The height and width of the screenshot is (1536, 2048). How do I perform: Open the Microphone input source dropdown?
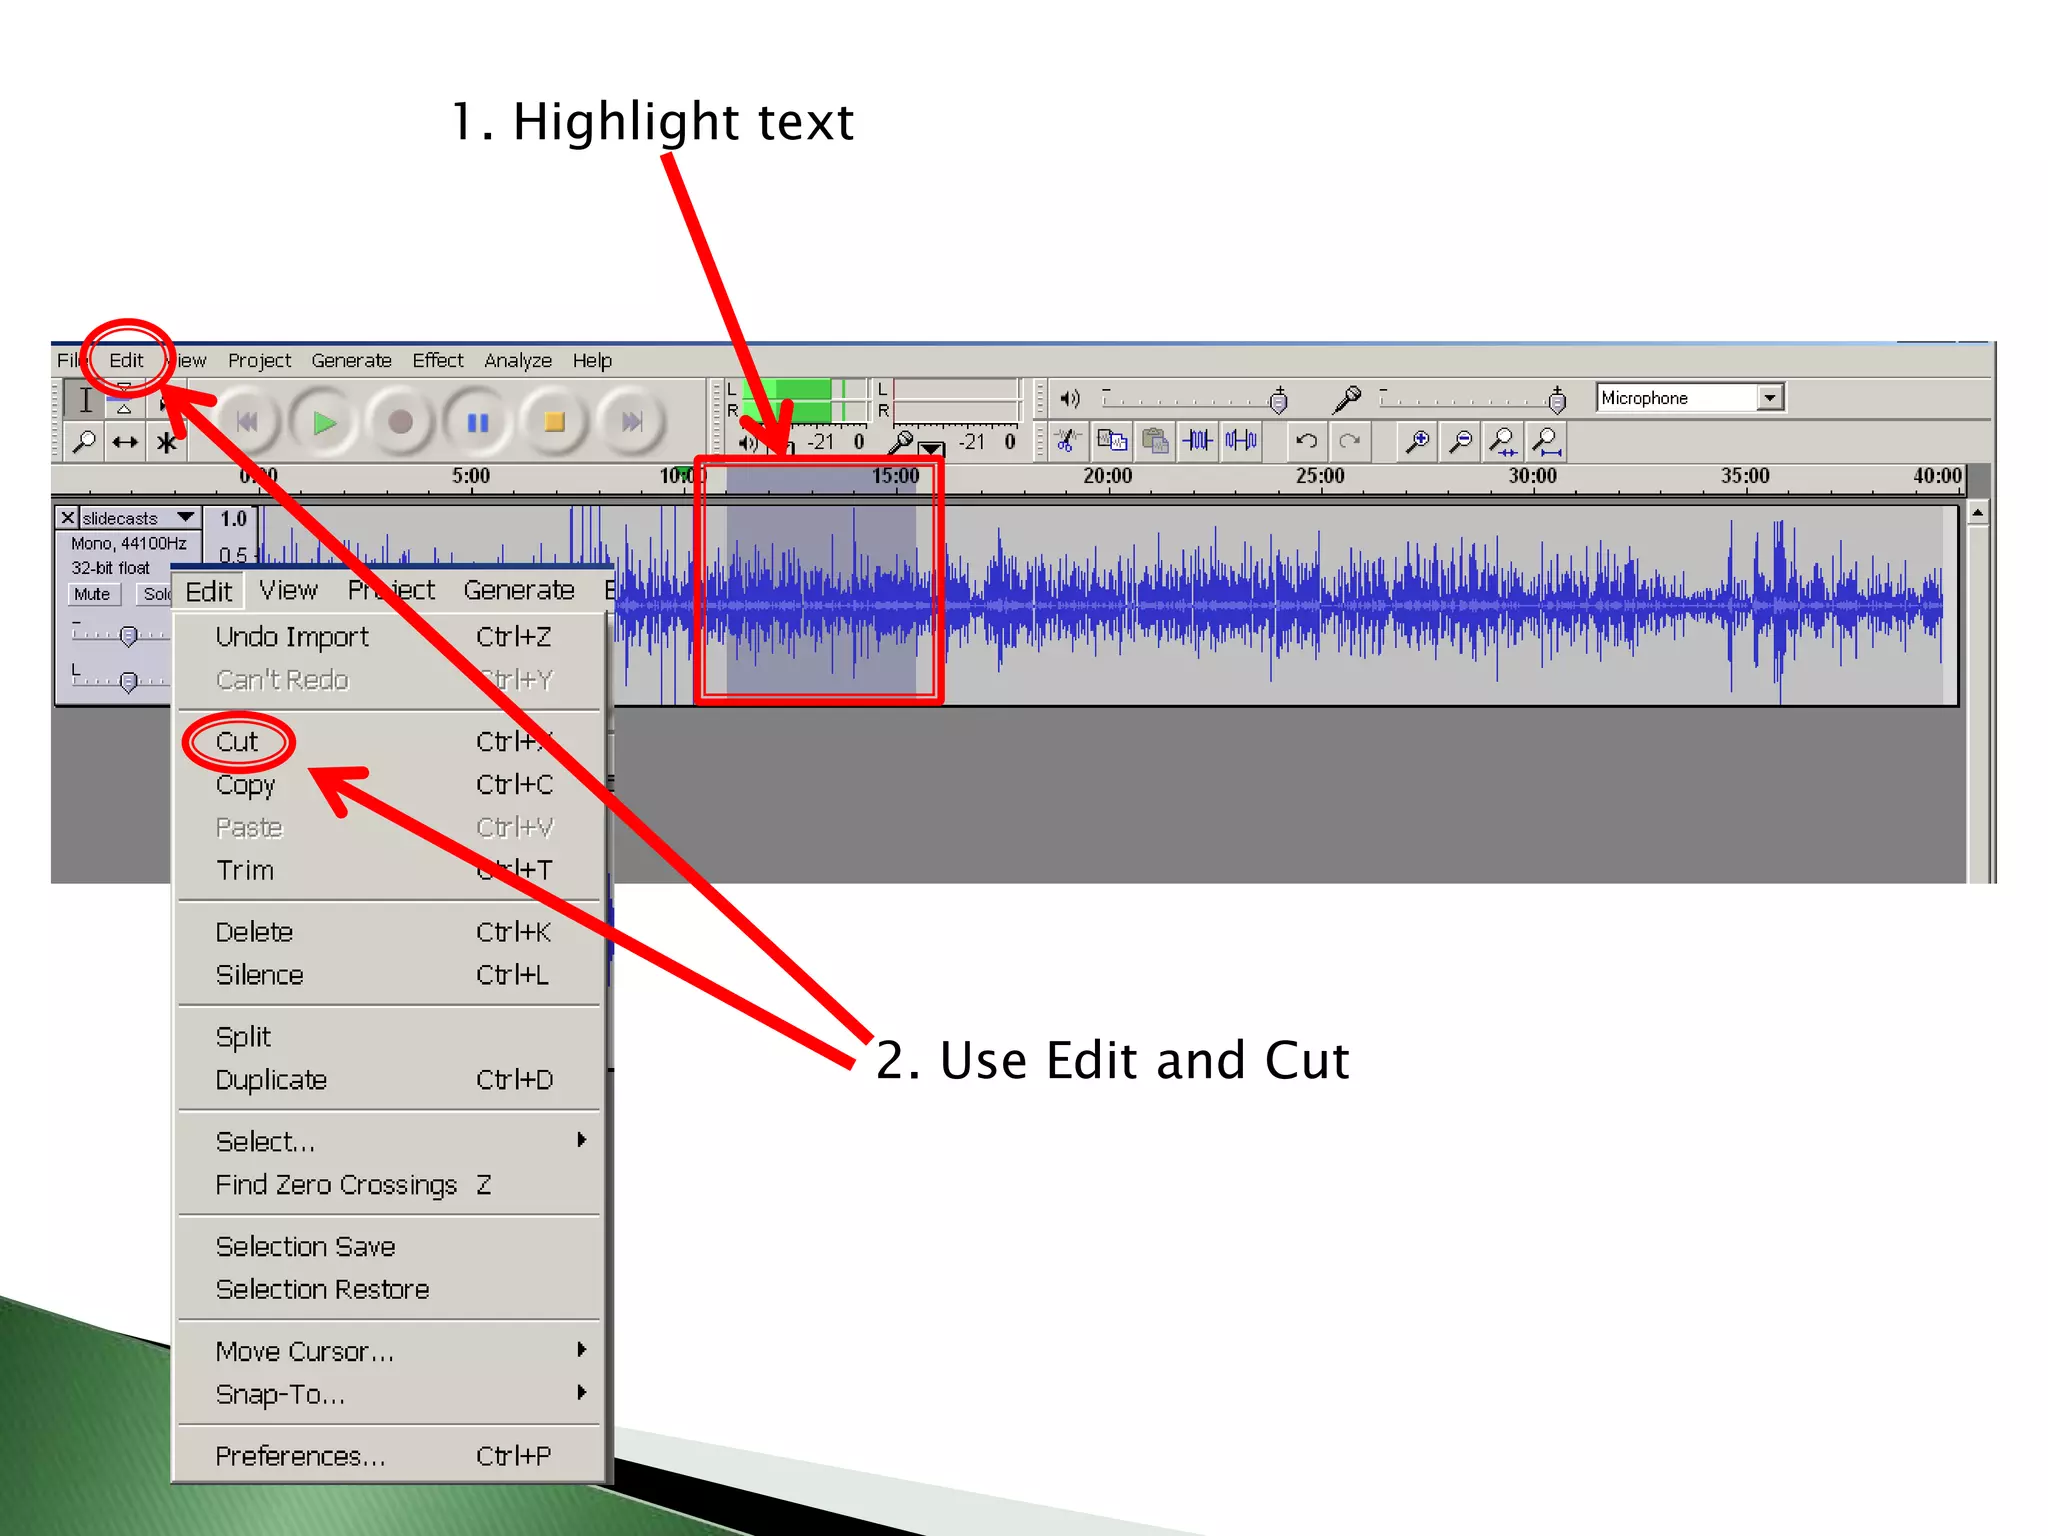click(1770, 398)
